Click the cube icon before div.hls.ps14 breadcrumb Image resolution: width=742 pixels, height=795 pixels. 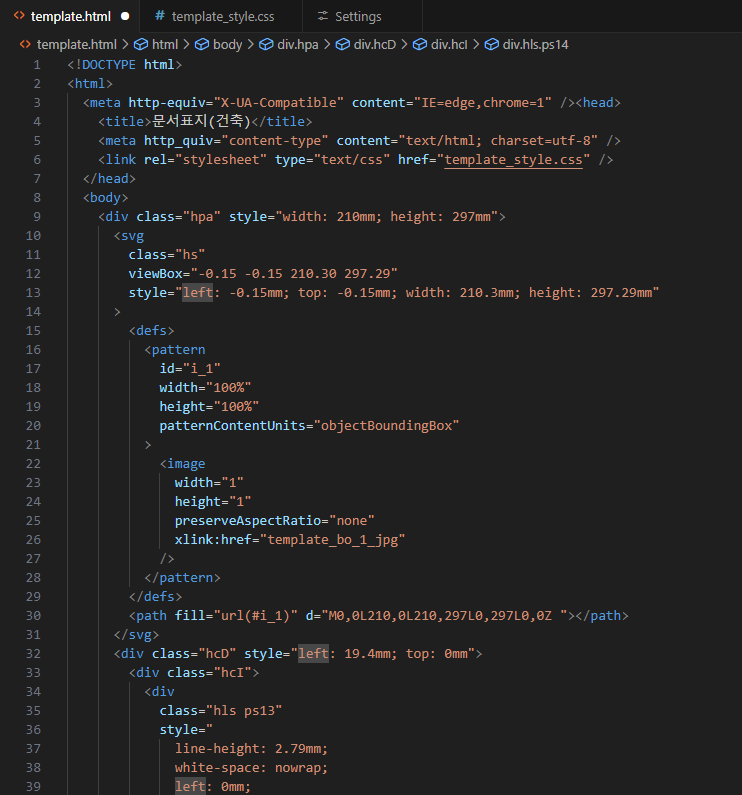click(491, 45)
